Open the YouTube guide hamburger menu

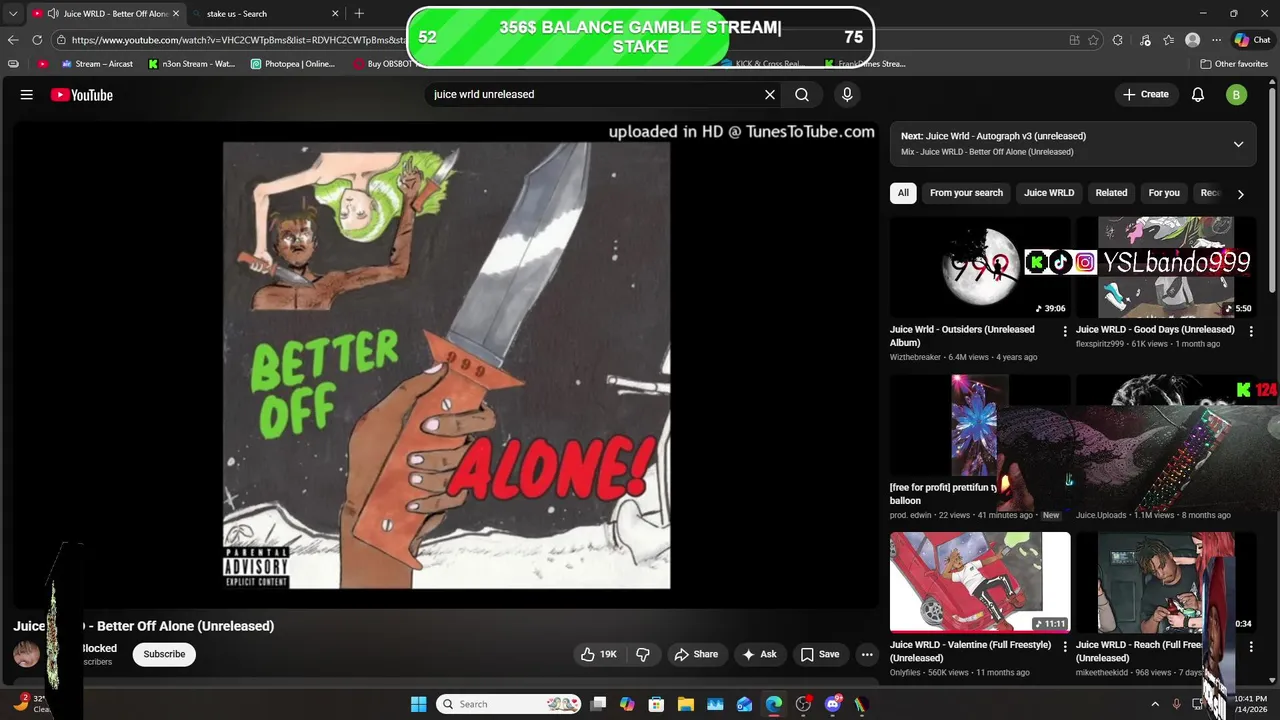[27, 95]
